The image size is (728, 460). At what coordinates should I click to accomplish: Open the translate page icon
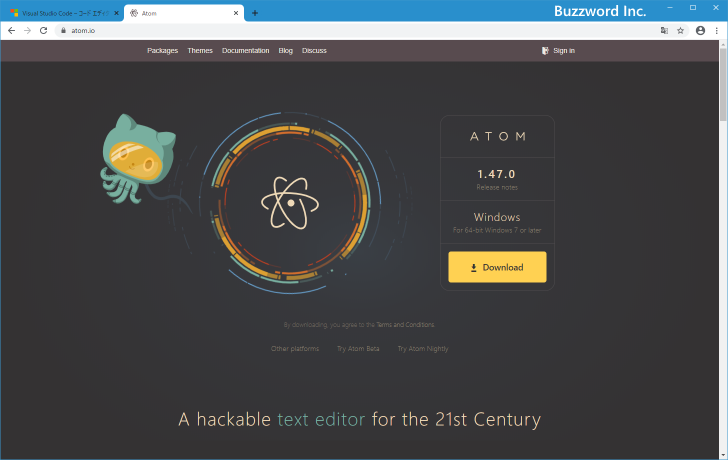664,31
